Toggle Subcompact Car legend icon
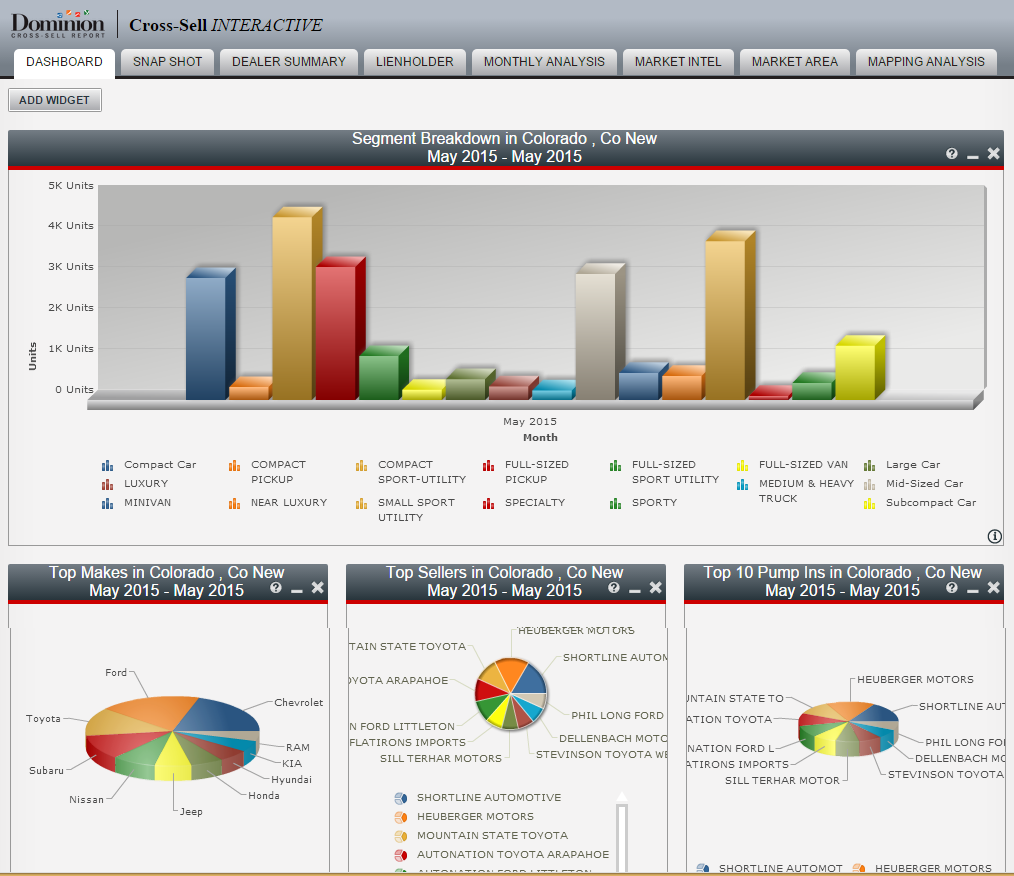Viewport: 1014px width, 876px height. [x=869, y=504]
